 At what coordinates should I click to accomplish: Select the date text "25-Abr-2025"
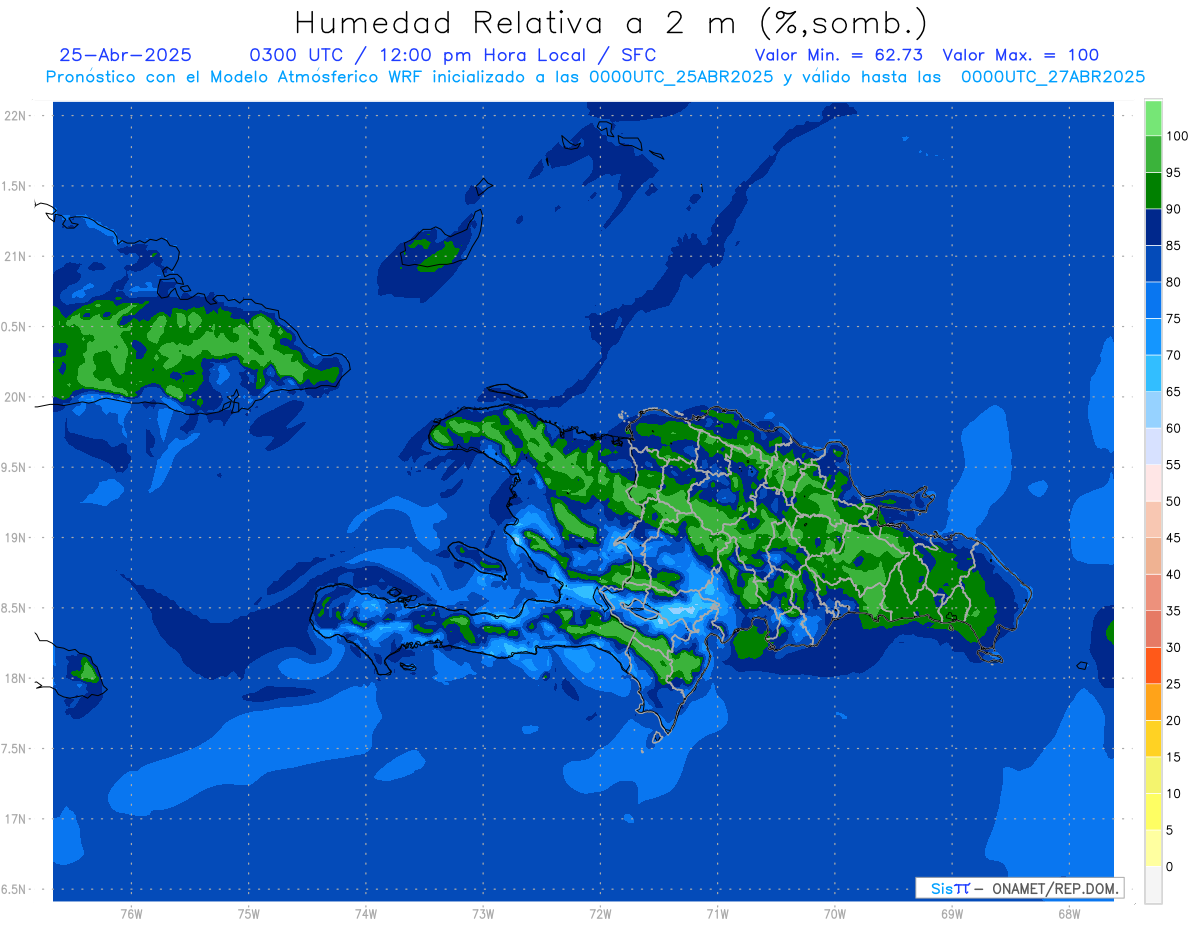[126, 56]
